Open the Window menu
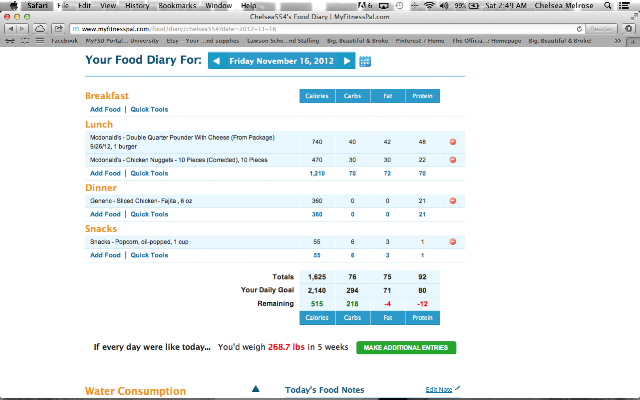The height and width of the screenshot is (400, 640). [x=218, y=6]
